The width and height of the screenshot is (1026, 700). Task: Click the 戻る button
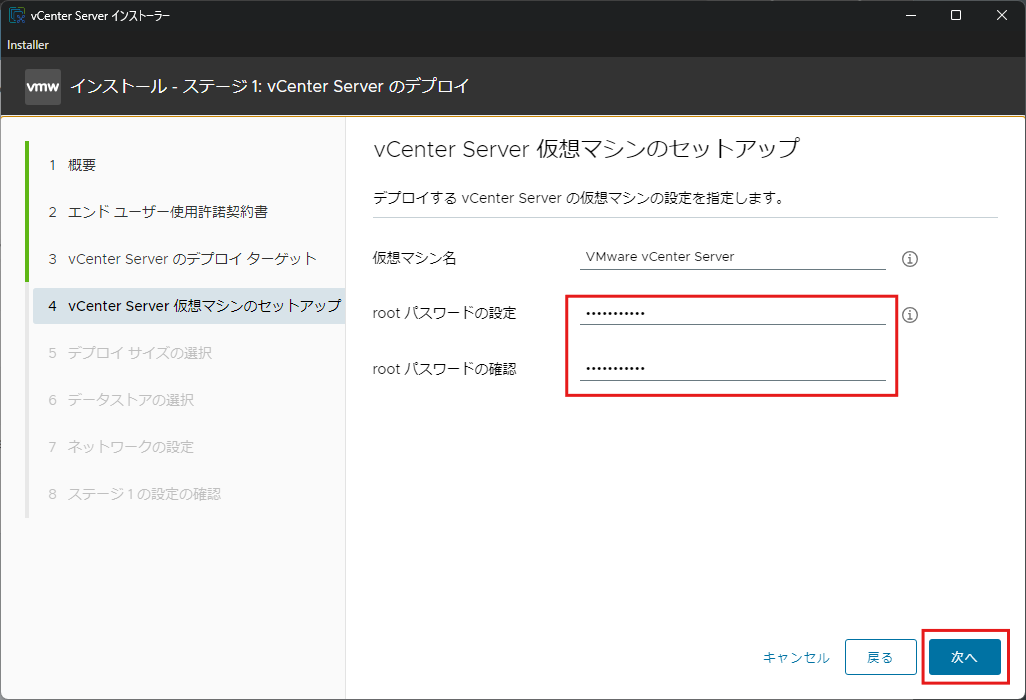[880, 657]
